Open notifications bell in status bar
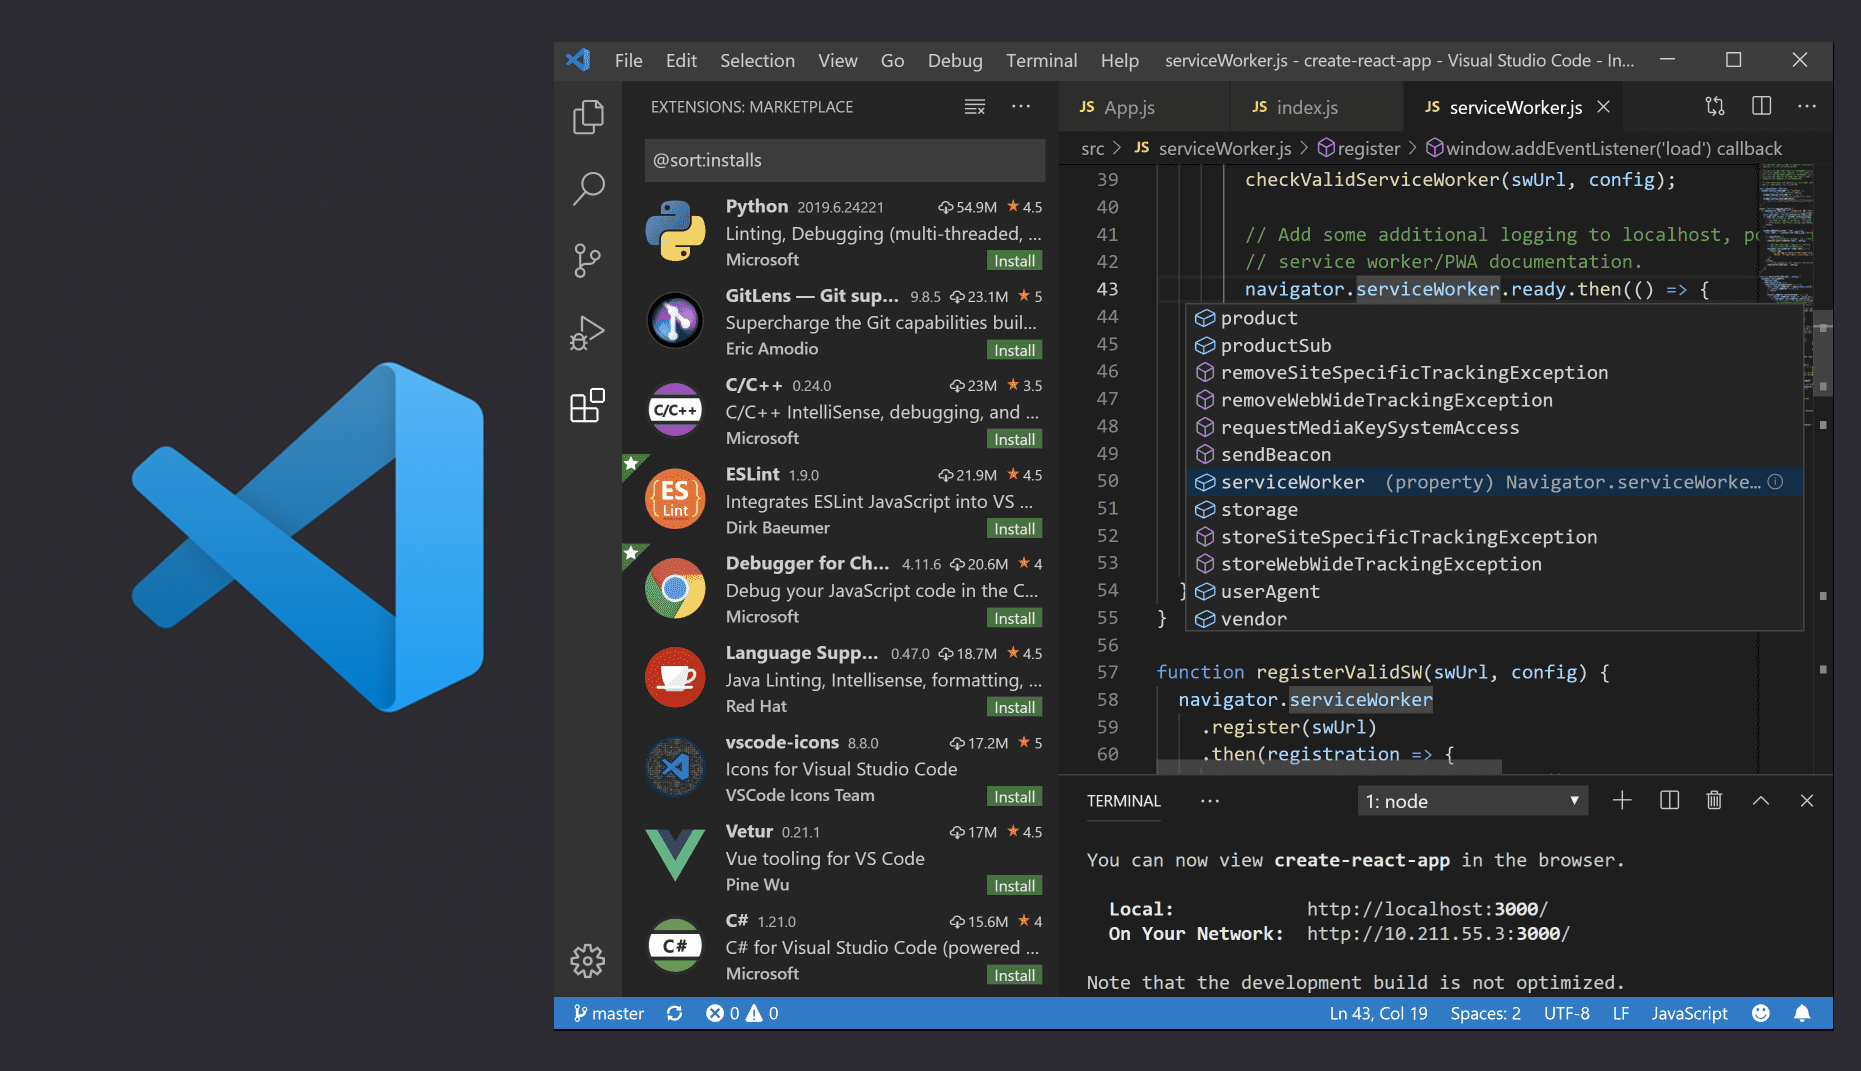1861x1071 pixels. click(x=1802, y=1013)
